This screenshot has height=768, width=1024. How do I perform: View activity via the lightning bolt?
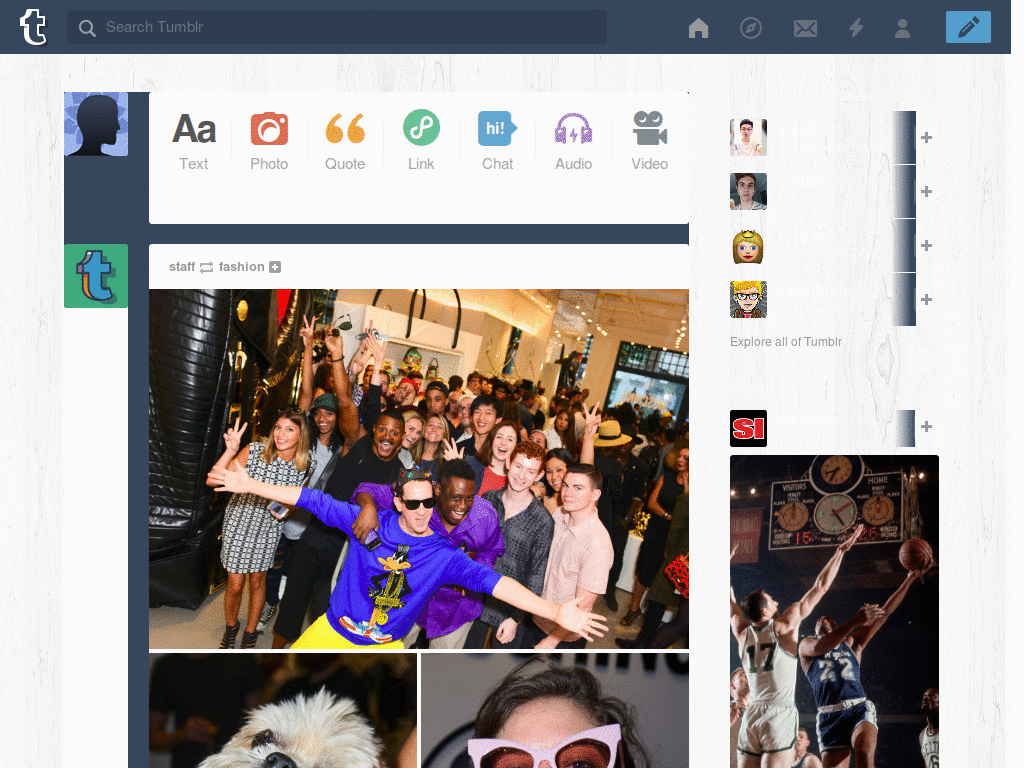pos(856,28)
